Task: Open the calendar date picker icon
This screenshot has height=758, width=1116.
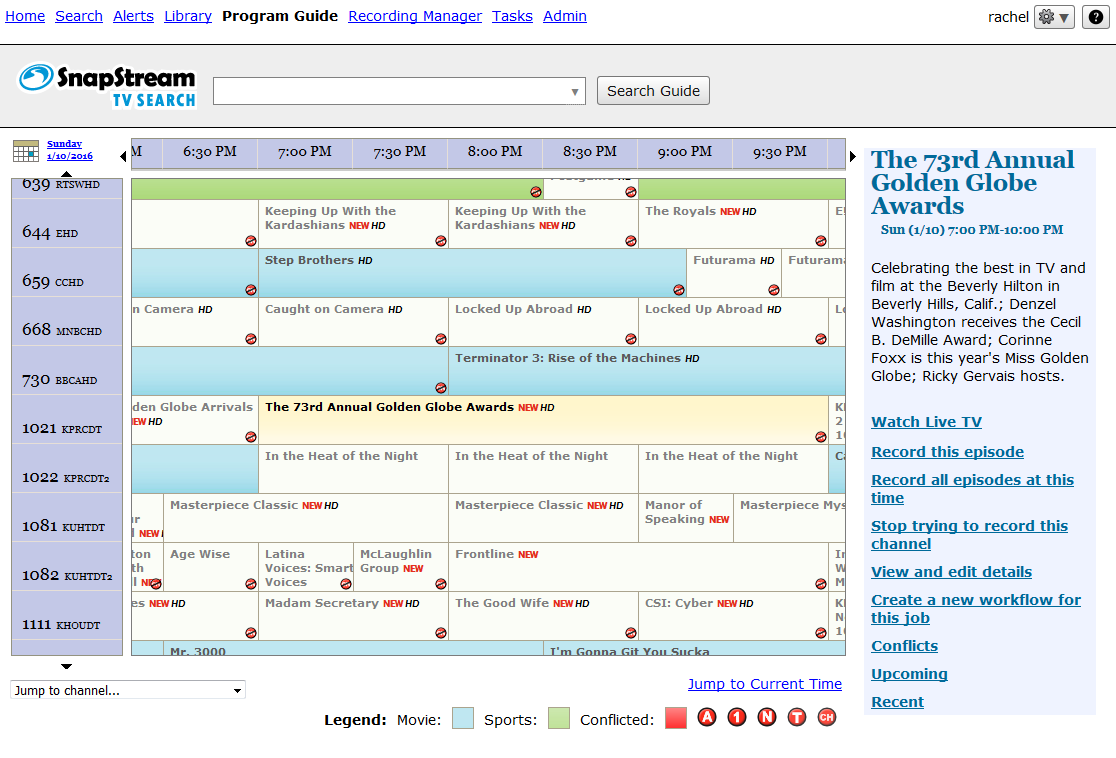Action: [x=25, y=151]
